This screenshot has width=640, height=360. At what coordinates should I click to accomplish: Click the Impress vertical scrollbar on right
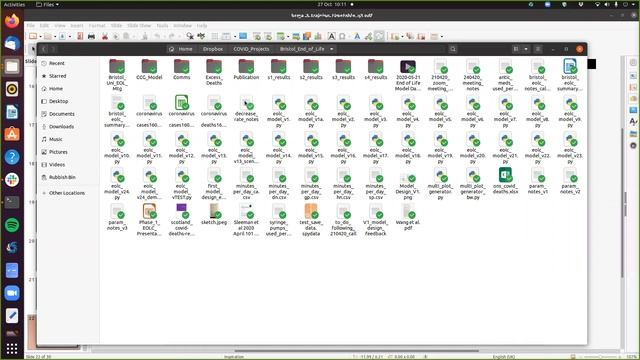pyautogui.click(x=622, y=202)
